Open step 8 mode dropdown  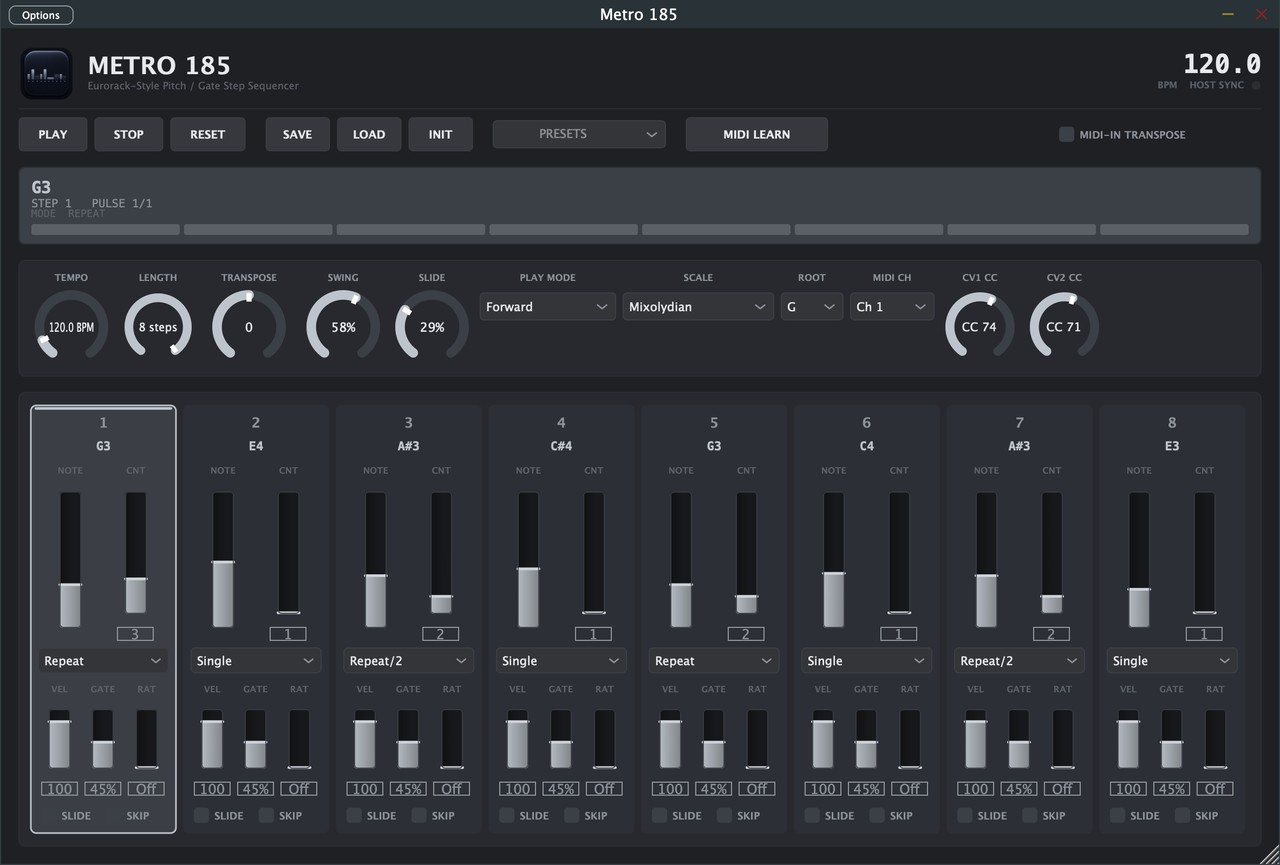click(1172, 661)
